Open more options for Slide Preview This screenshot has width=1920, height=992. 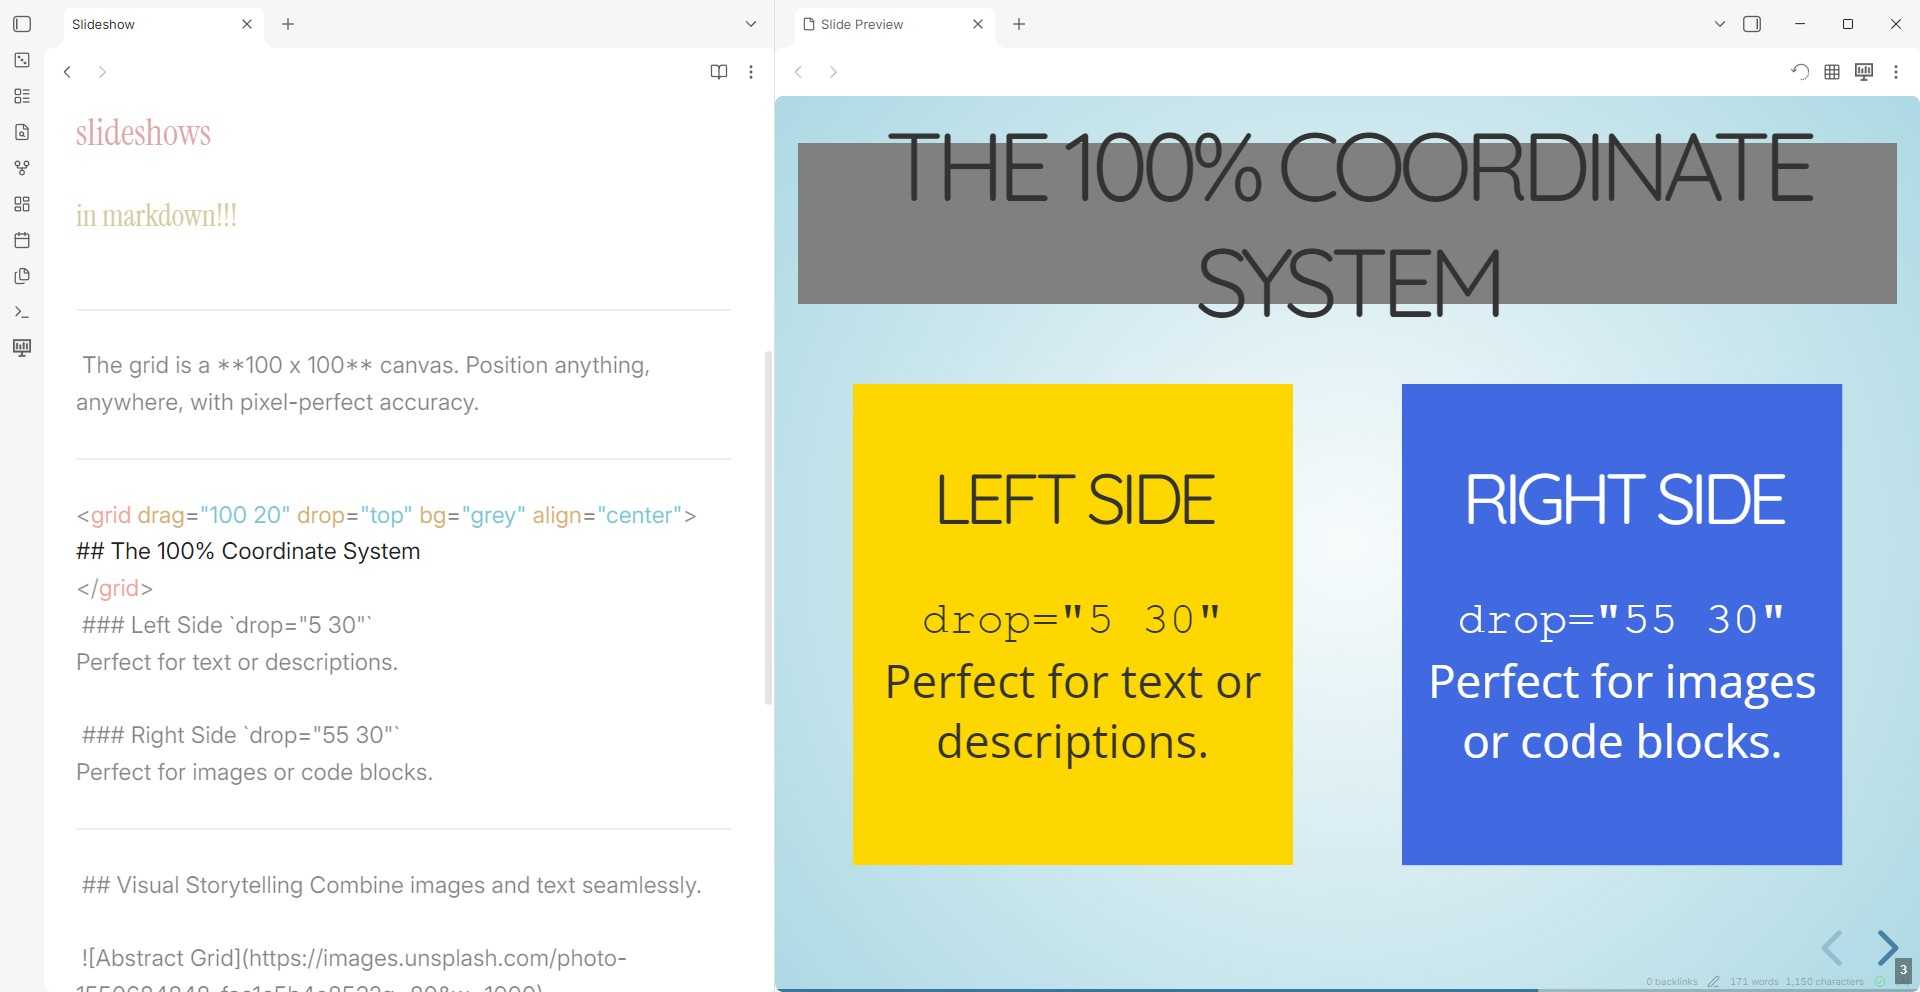pyautogui.click(x=1896, y=72)
